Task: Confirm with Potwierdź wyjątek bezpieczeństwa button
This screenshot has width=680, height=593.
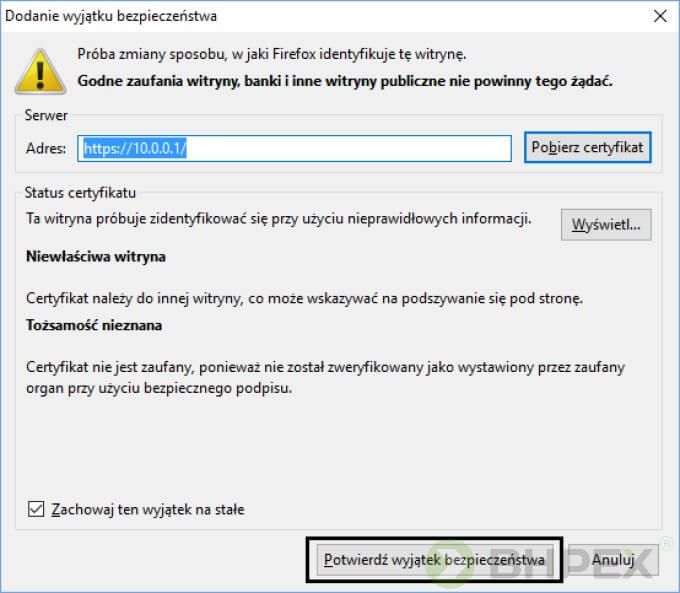Action: (x=434, y=560)
